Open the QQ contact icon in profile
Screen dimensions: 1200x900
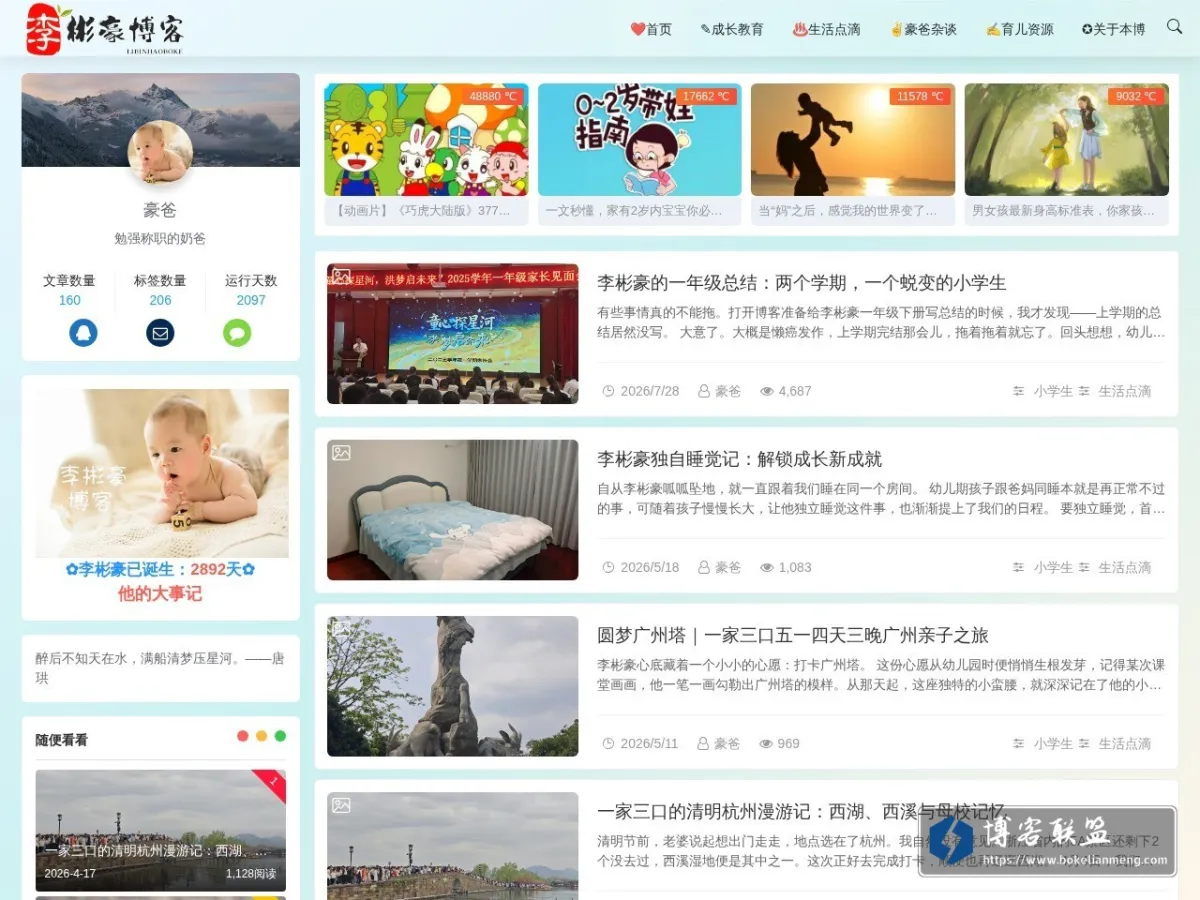pos(83,333)
